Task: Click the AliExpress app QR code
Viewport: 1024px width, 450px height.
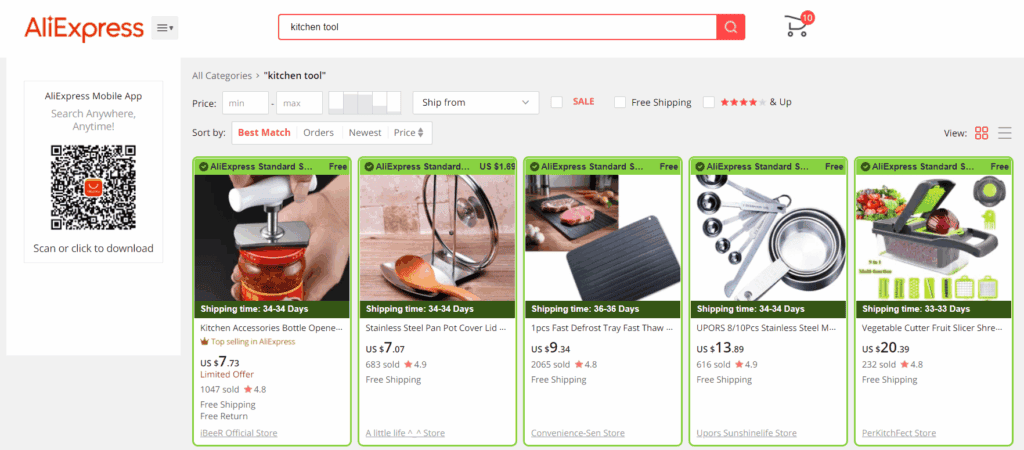Action: tap(93, 187)
